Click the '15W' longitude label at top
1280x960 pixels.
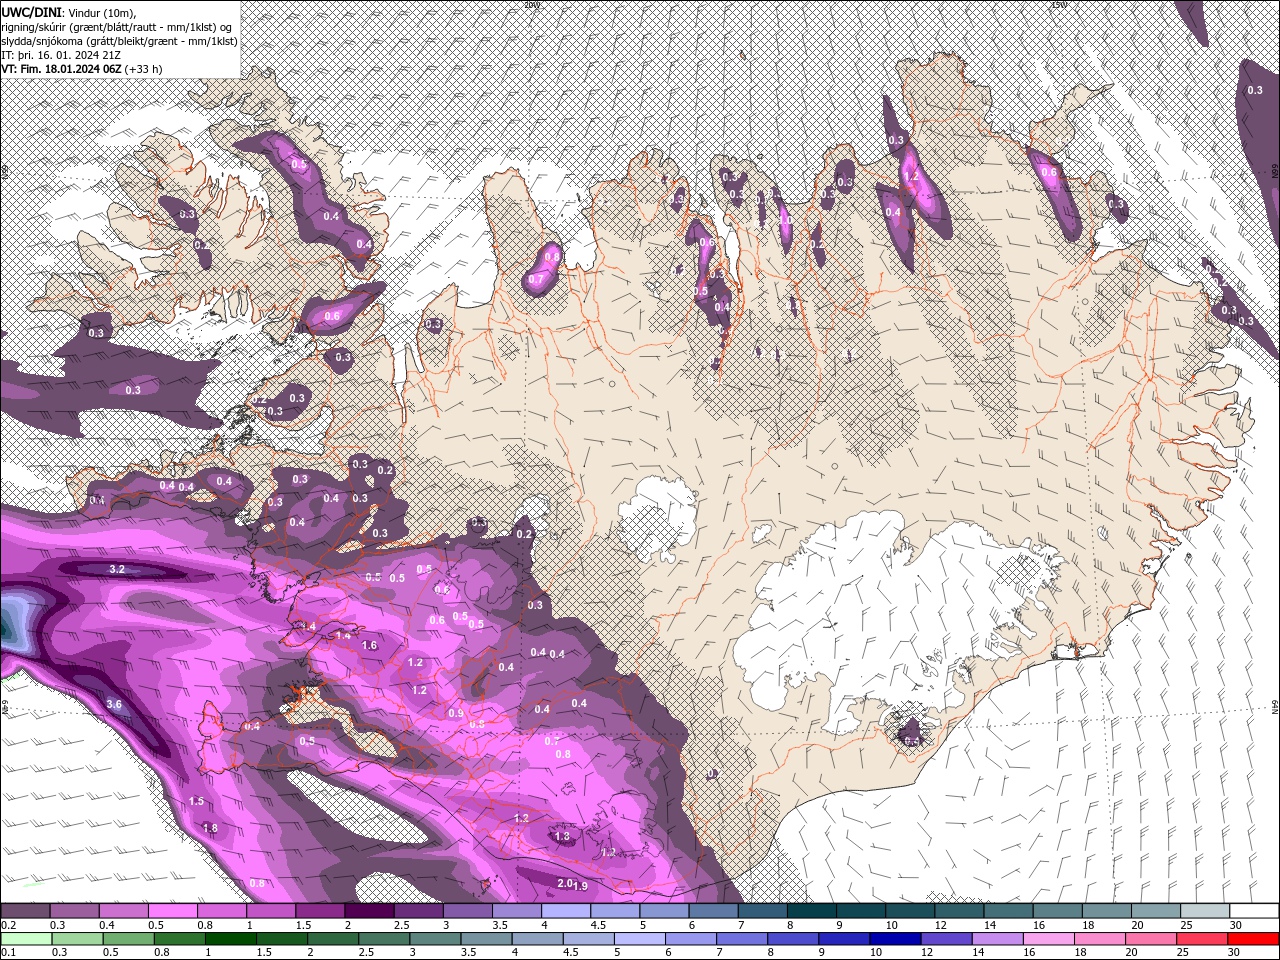pos(1059,4)
